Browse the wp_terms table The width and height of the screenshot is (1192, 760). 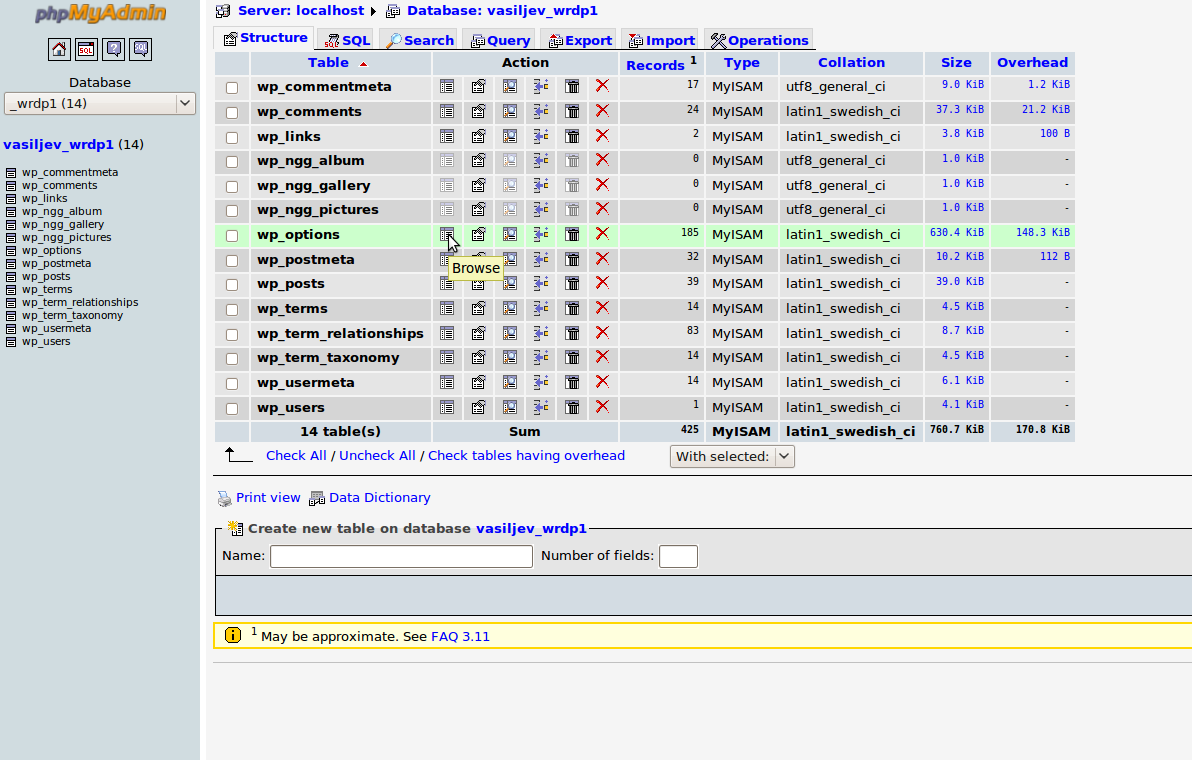pyautogui.click(x=447, y=309)
